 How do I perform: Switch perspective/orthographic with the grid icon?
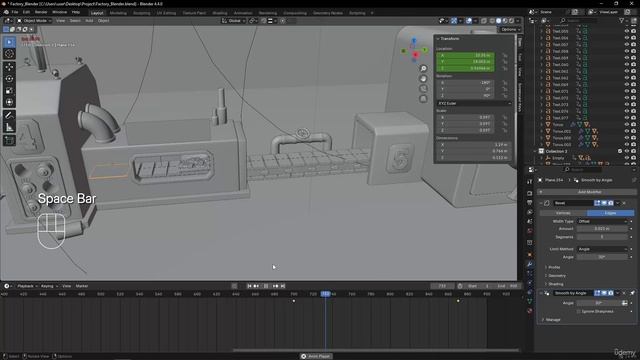[423, 98]
